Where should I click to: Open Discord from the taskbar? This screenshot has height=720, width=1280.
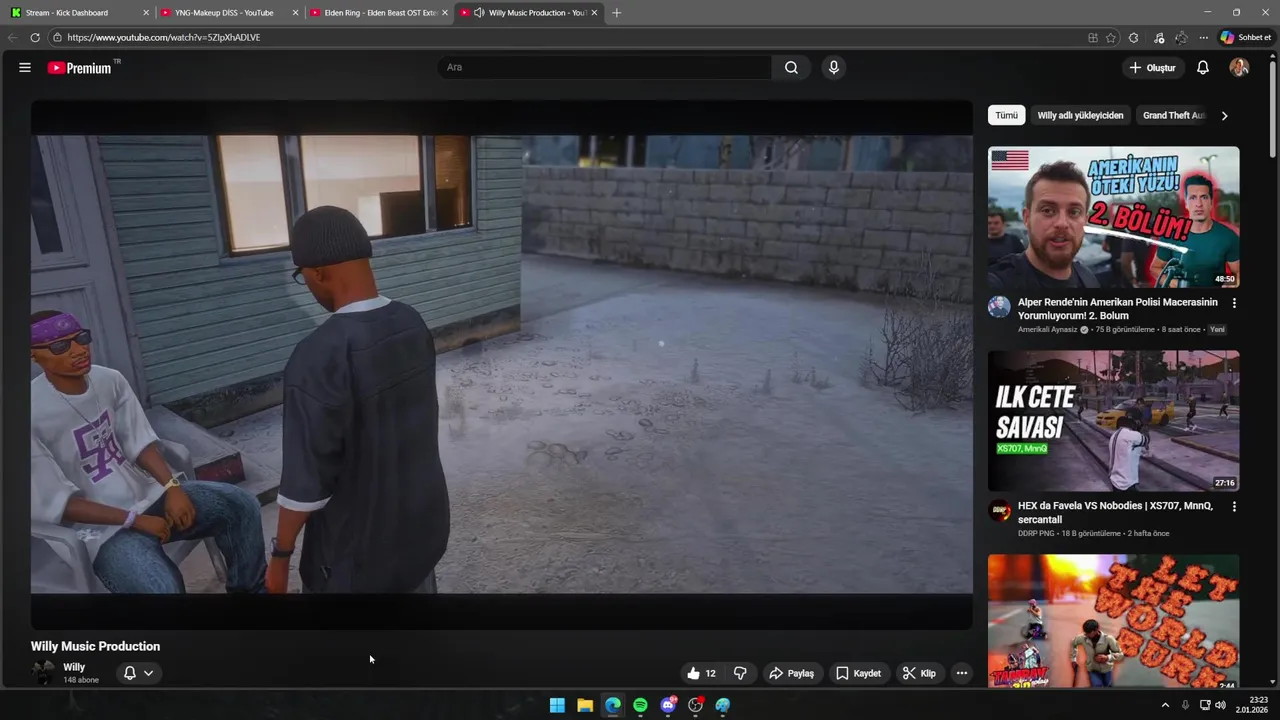[x=668, y=706]
